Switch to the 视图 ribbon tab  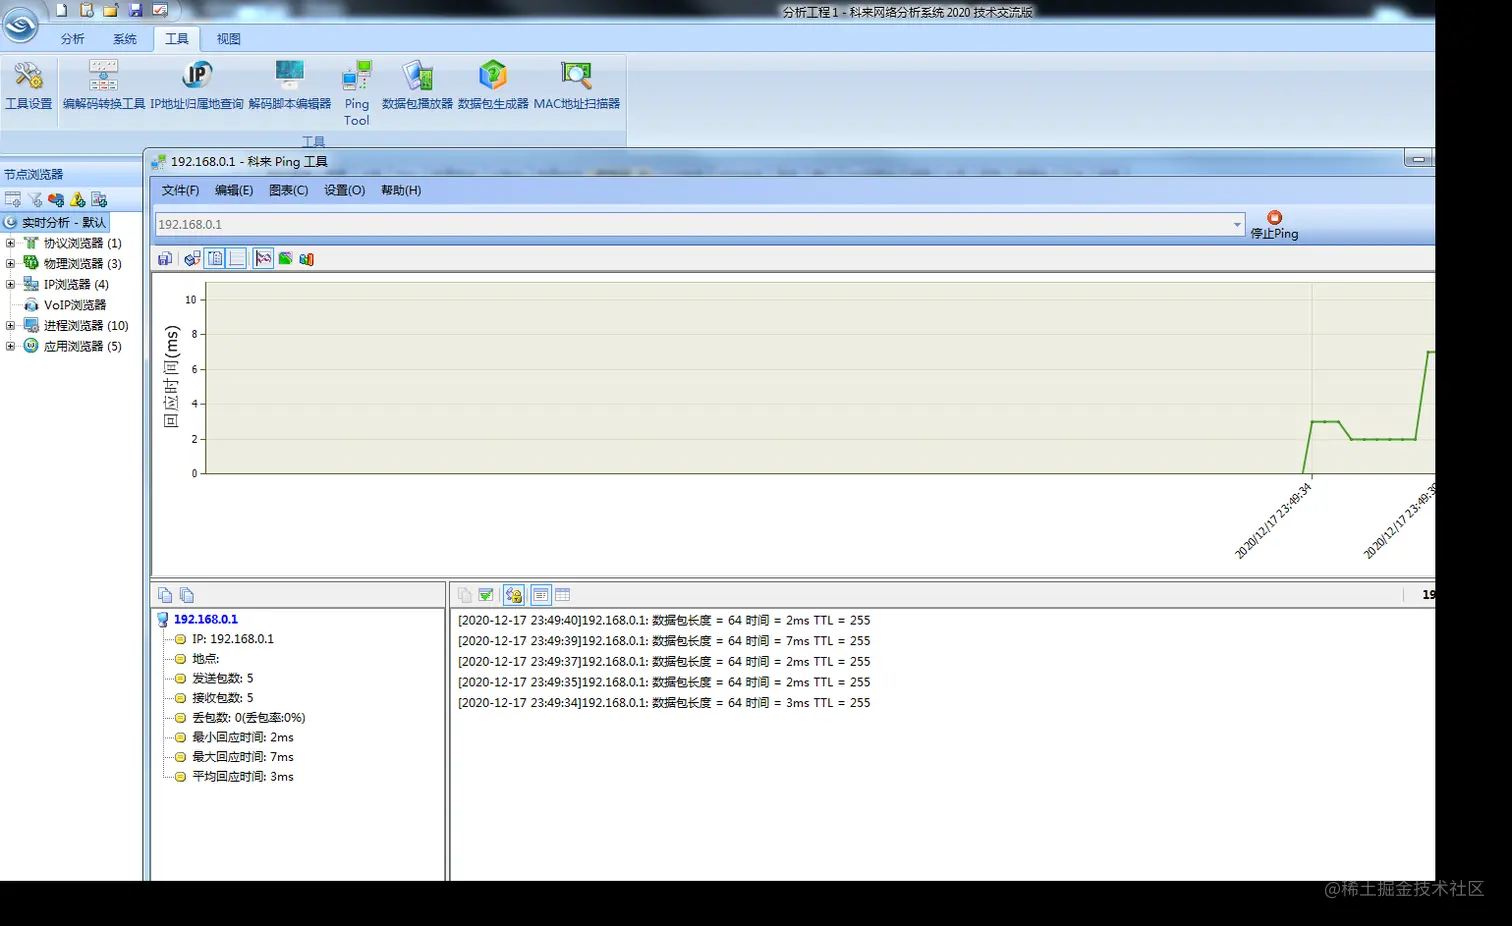tap(227, 38)
